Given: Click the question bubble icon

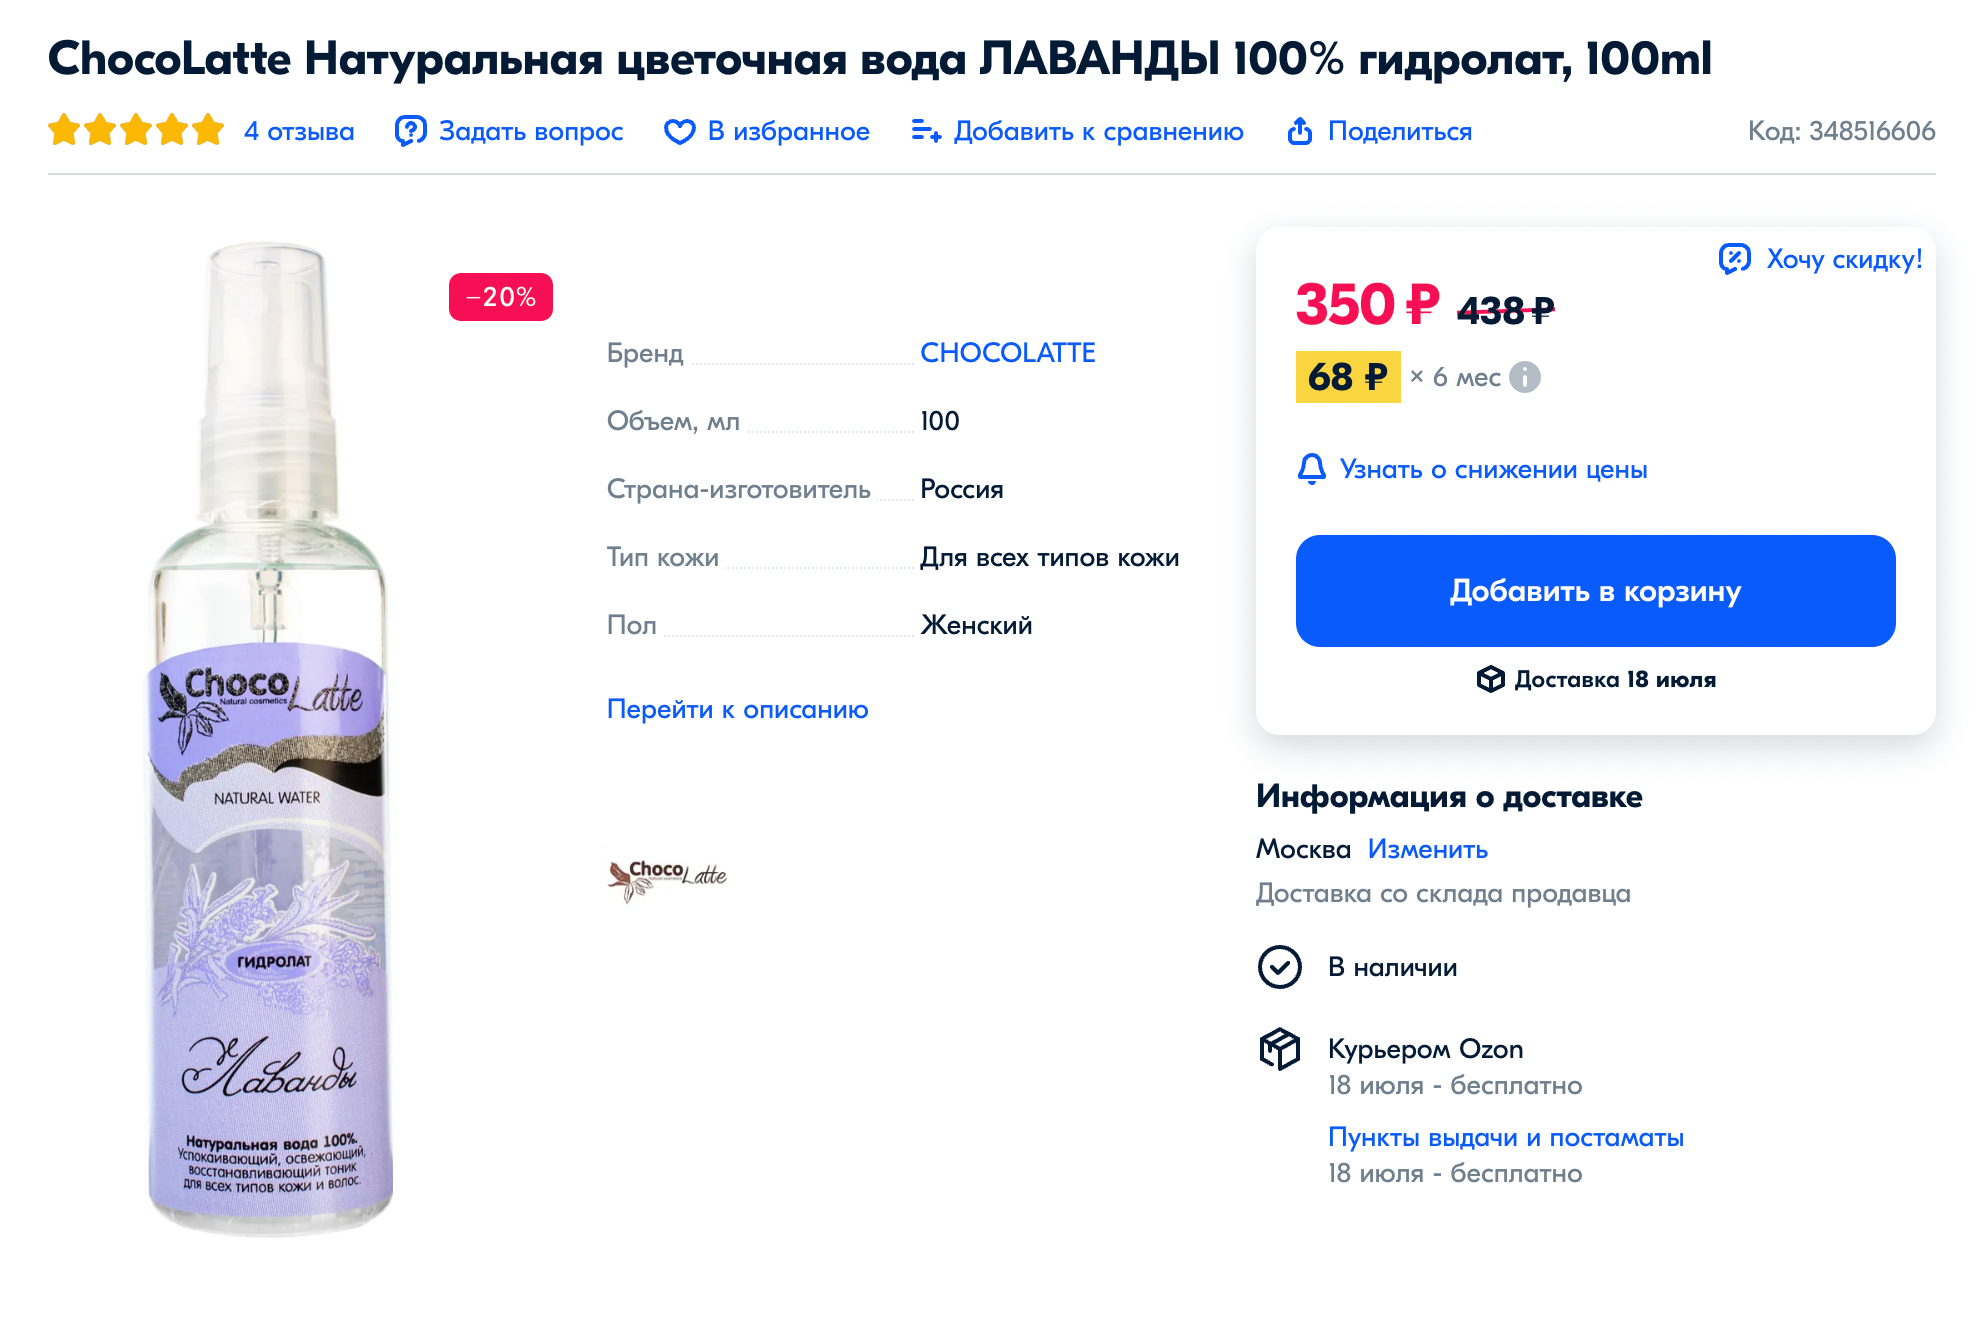Looking at the screenshot, I should click(x=411, y=131).
